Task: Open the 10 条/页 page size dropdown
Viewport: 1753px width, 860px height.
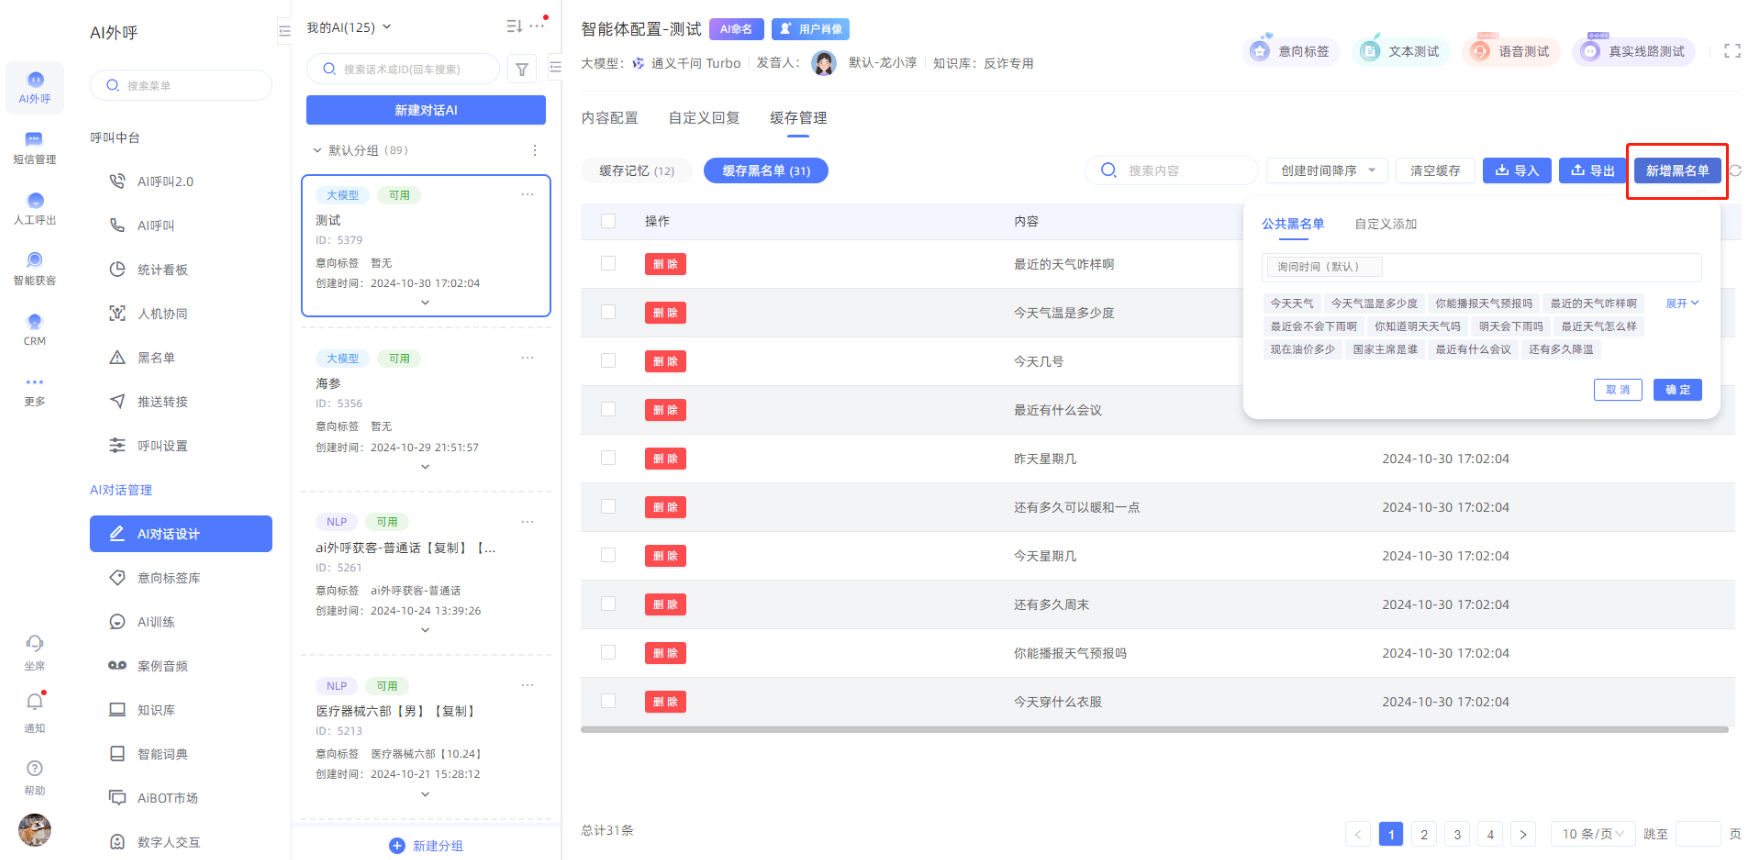Action: tap(1592, 834)
